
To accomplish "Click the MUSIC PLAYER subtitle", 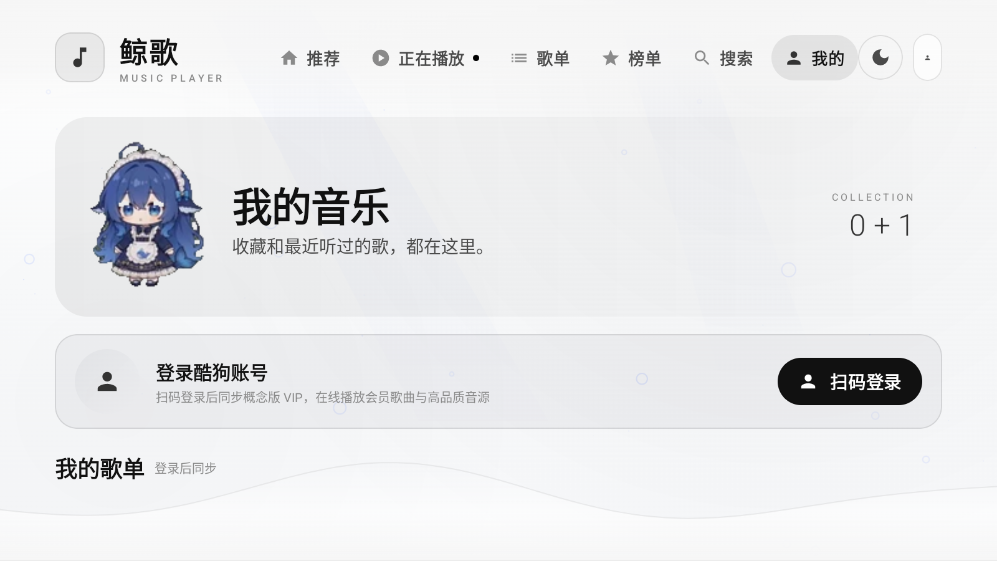I will (171, 78).
